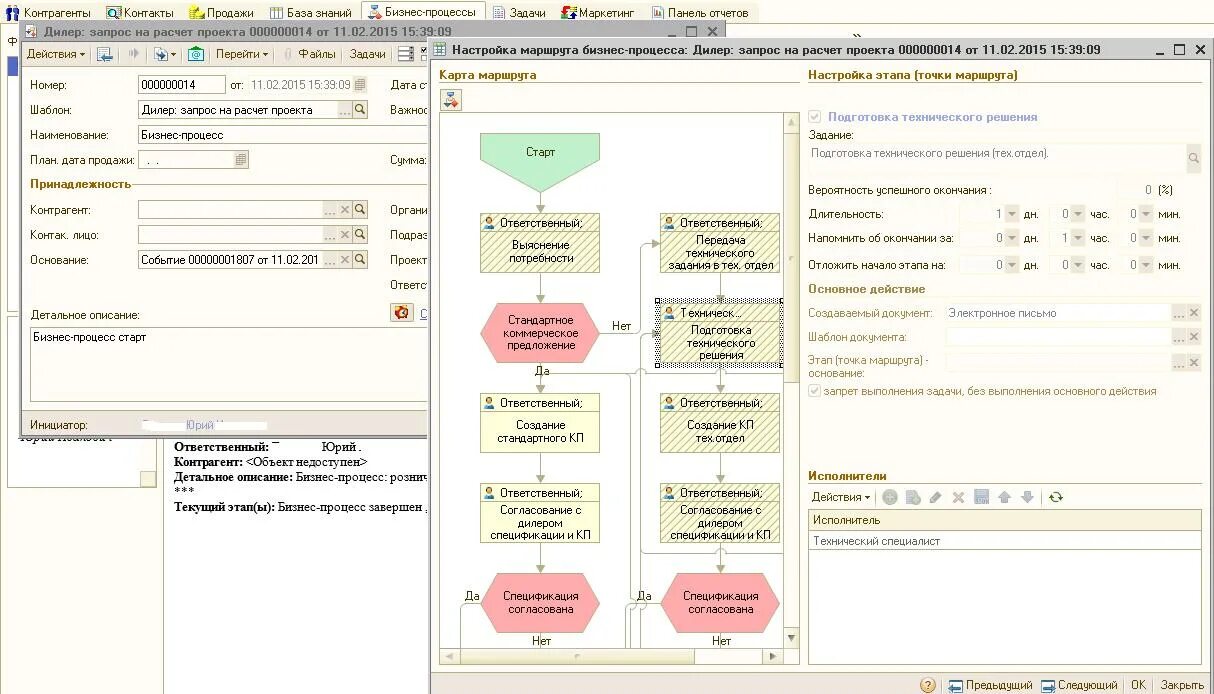Screen dimensions: 1214x694
Task: Select the Старт node in route map
Action: click(540, 162)
